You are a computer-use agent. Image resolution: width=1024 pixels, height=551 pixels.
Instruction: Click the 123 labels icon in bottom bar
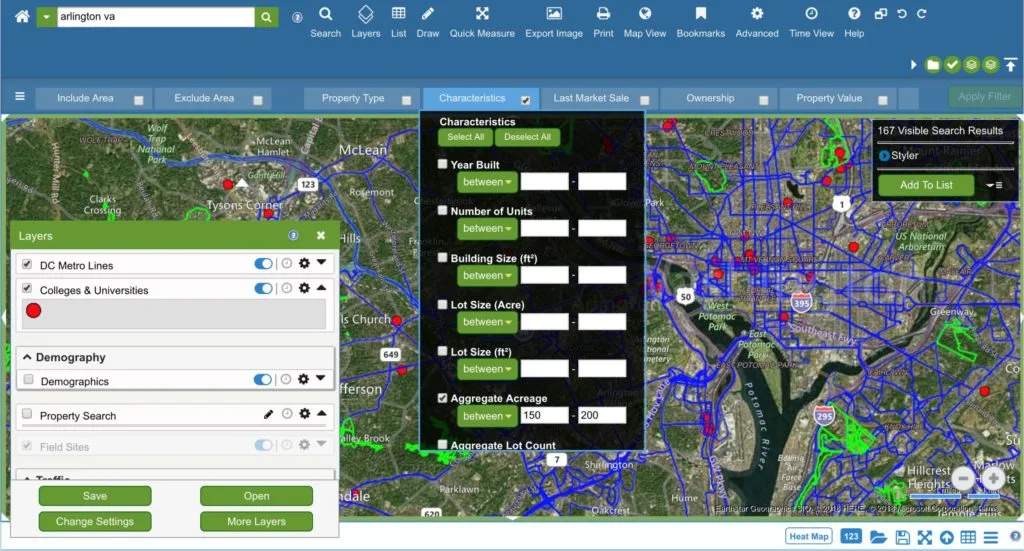850,537
